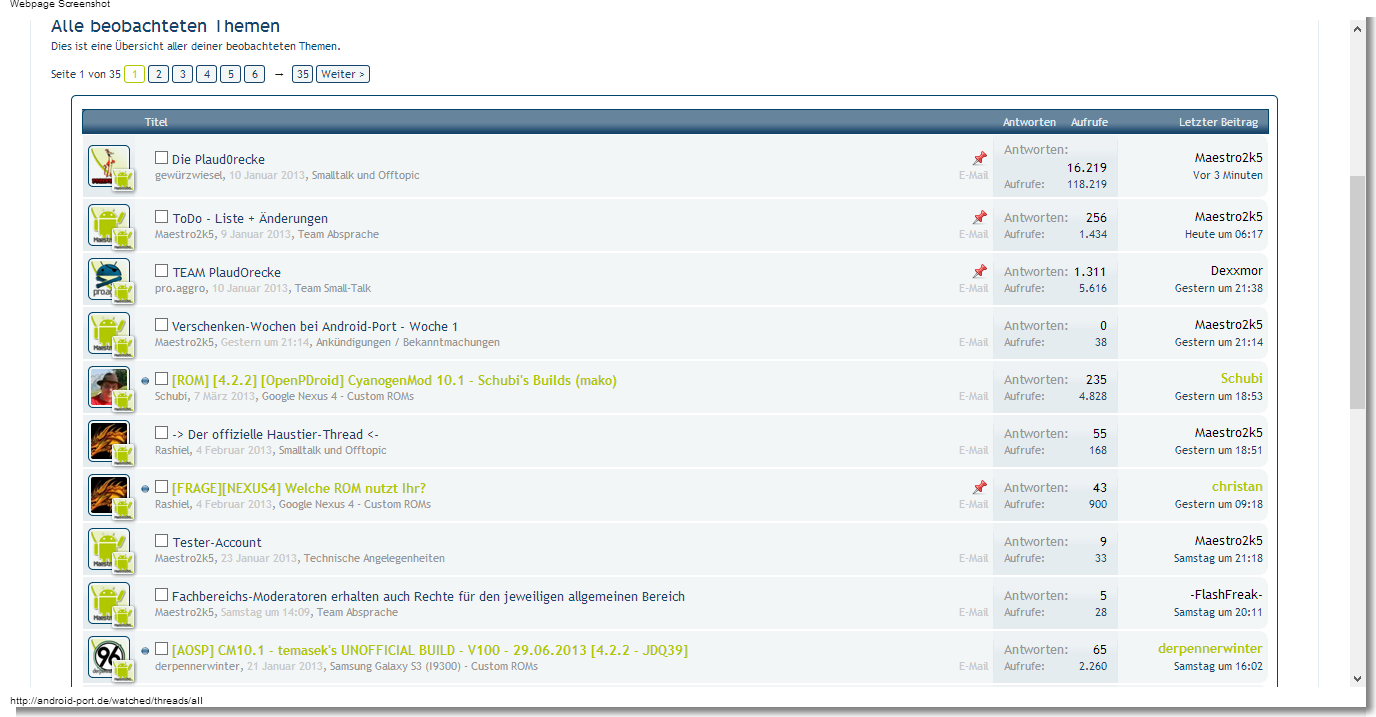
Task: Tick the Tester-Account thread checkbox
Action: [x=161, y=541]
